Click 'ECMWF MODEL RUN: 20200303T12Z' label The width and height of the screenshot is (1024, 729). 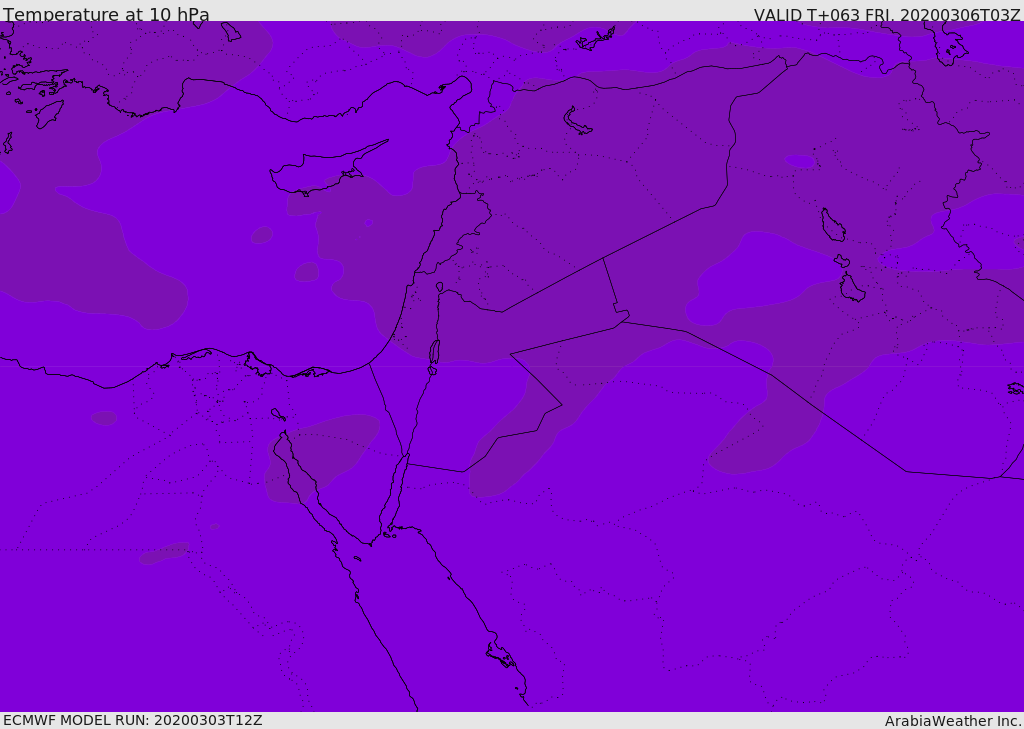click(x=133, y=720)
